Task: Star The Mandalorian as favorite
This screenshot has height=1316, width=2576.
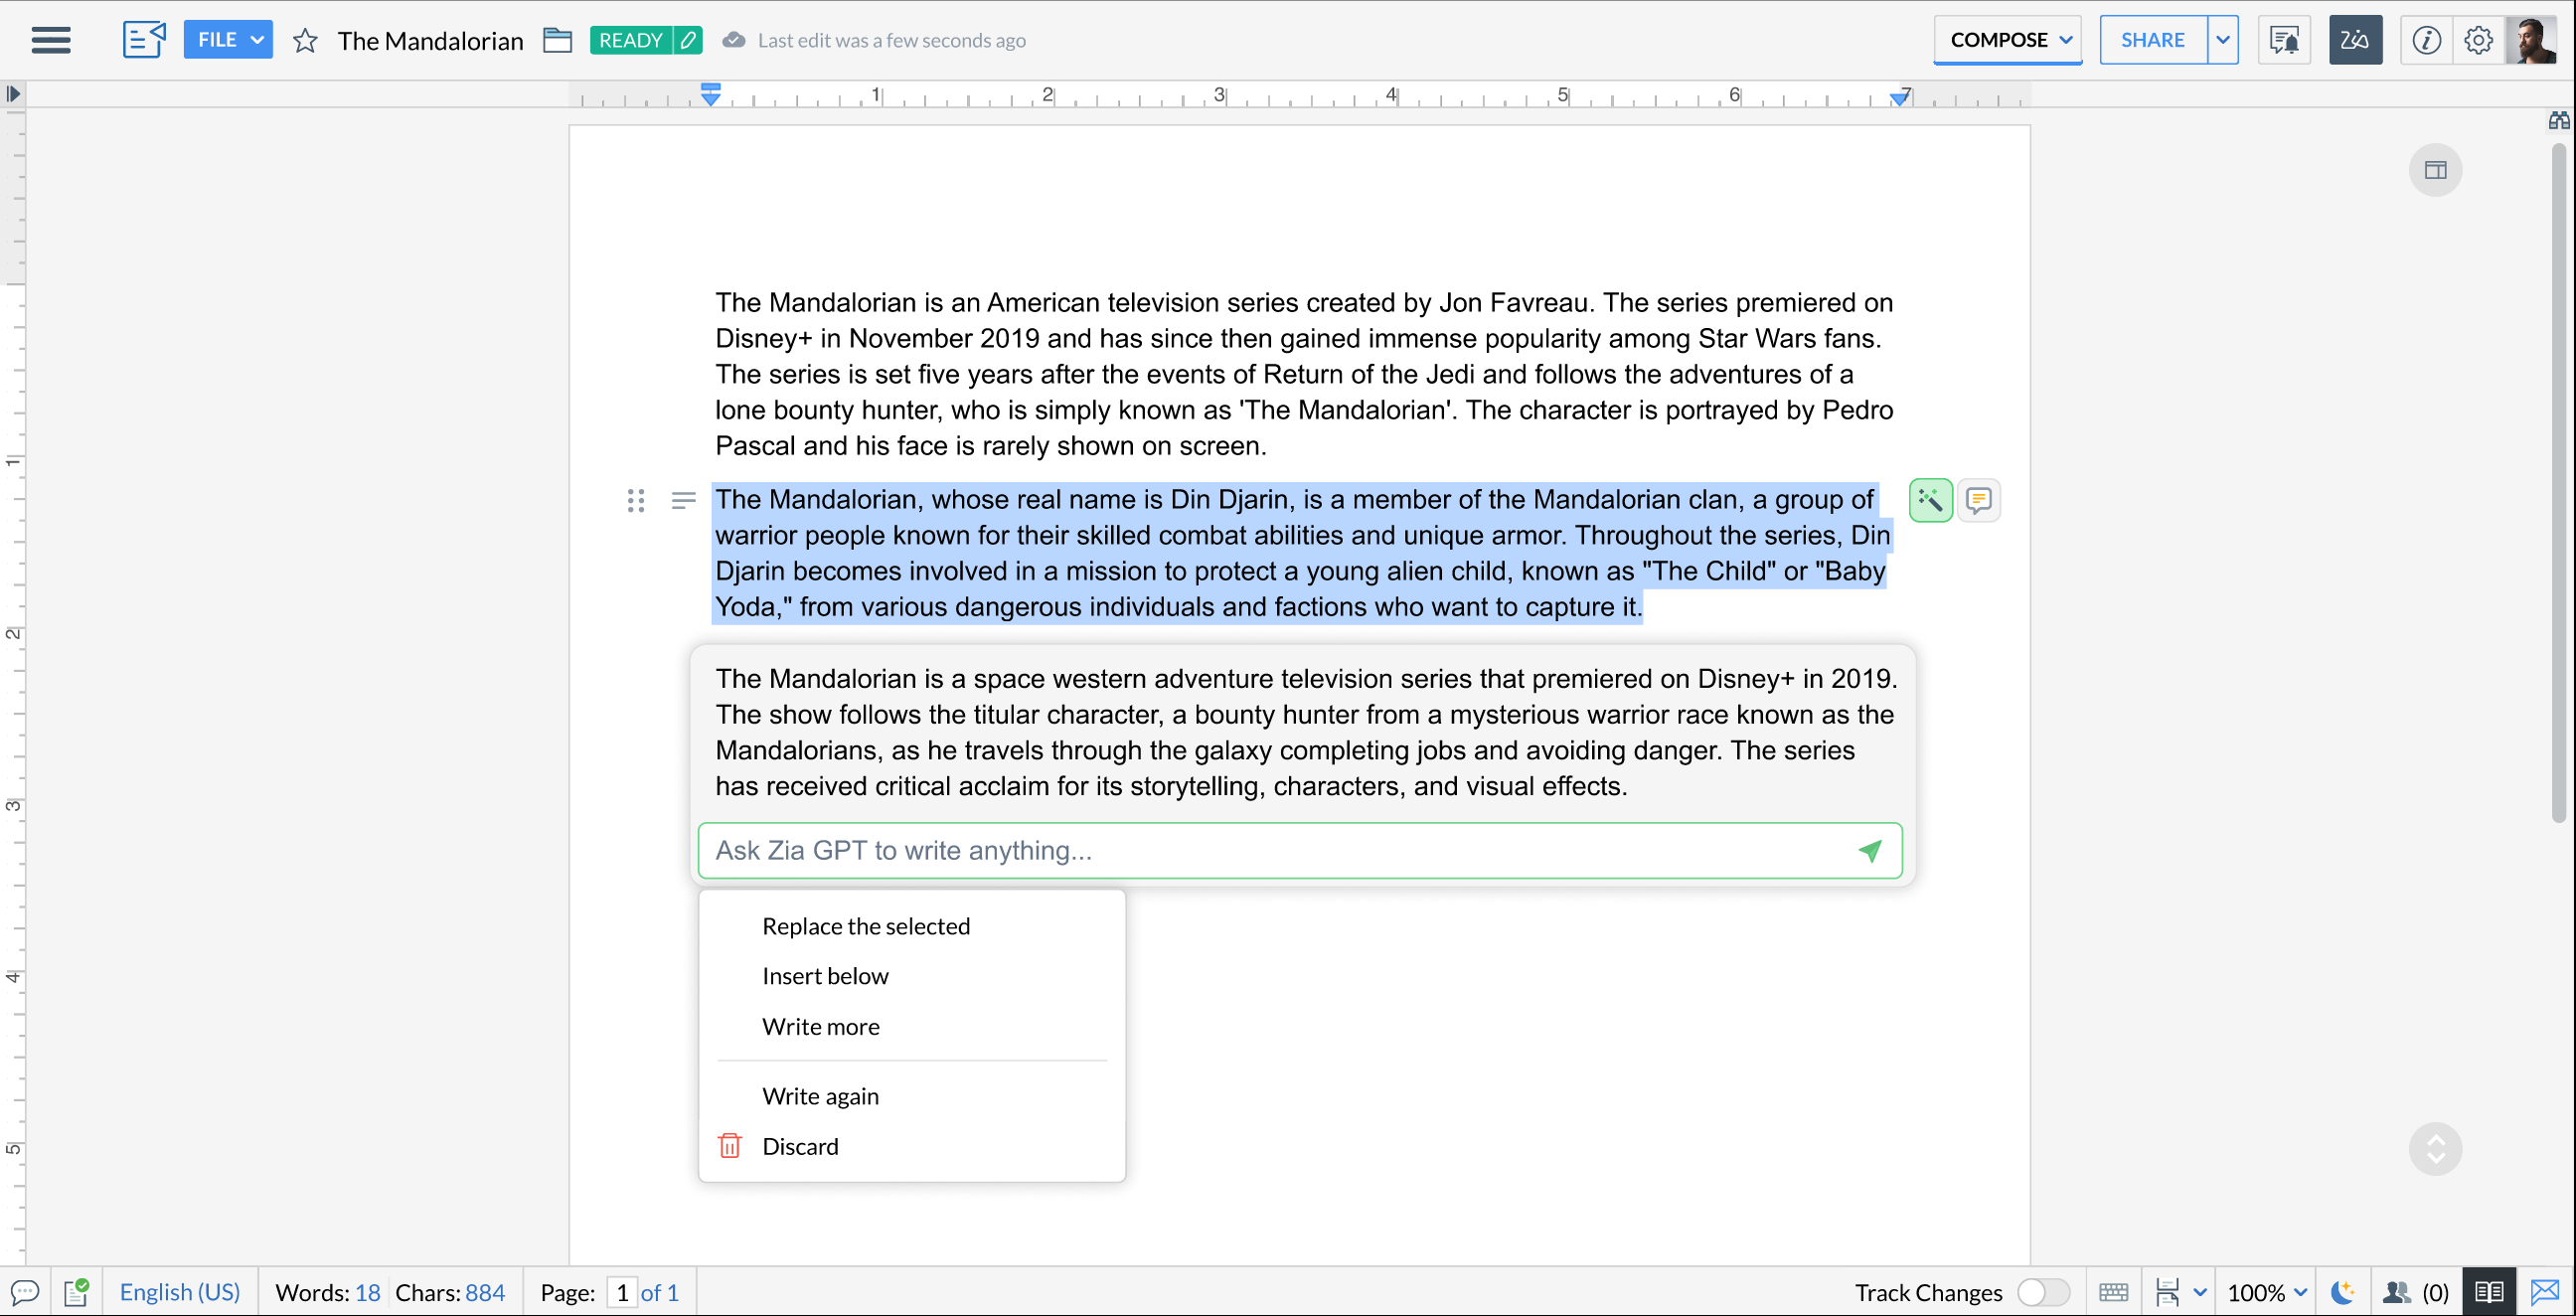Action: click(x=305, y=41)
